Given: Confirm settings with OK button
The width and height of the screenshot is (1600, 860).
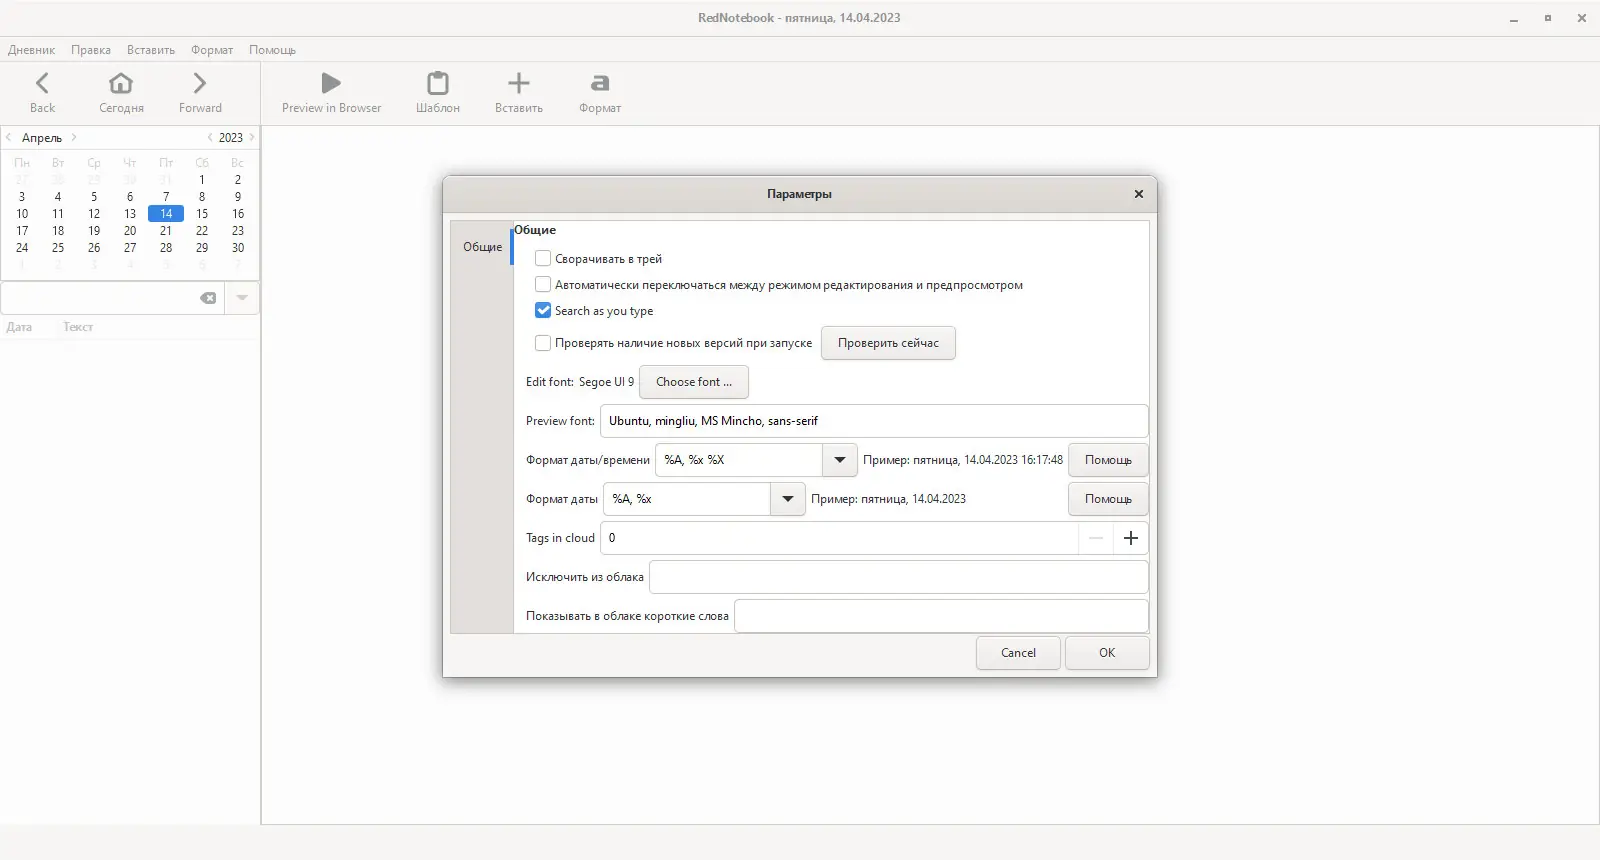Looking at the screenshot, I should [x=1107, y=653].
